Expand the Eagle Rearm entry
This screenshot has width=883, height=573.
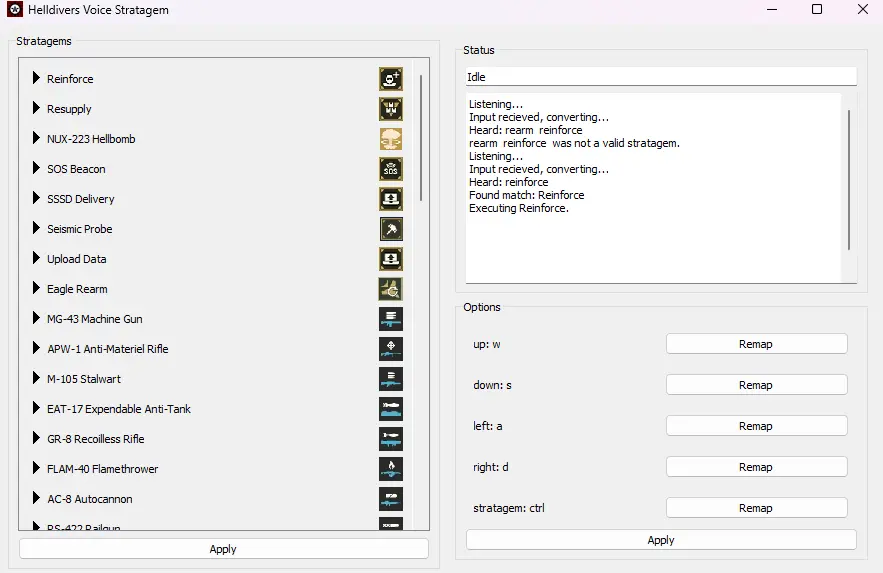coord(36,288)
